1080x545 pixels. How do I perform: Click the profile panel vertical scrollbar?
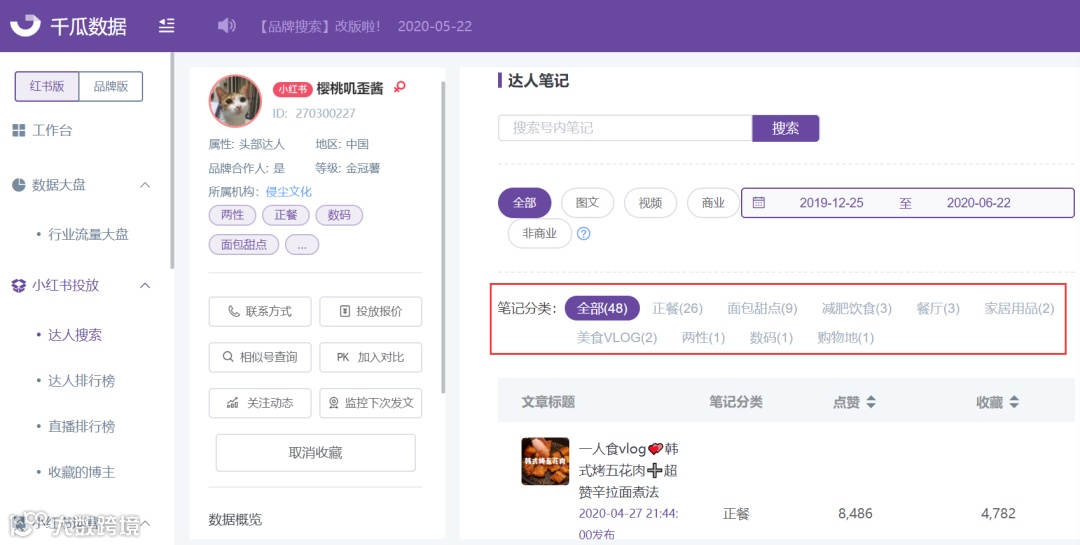[443, 238]
